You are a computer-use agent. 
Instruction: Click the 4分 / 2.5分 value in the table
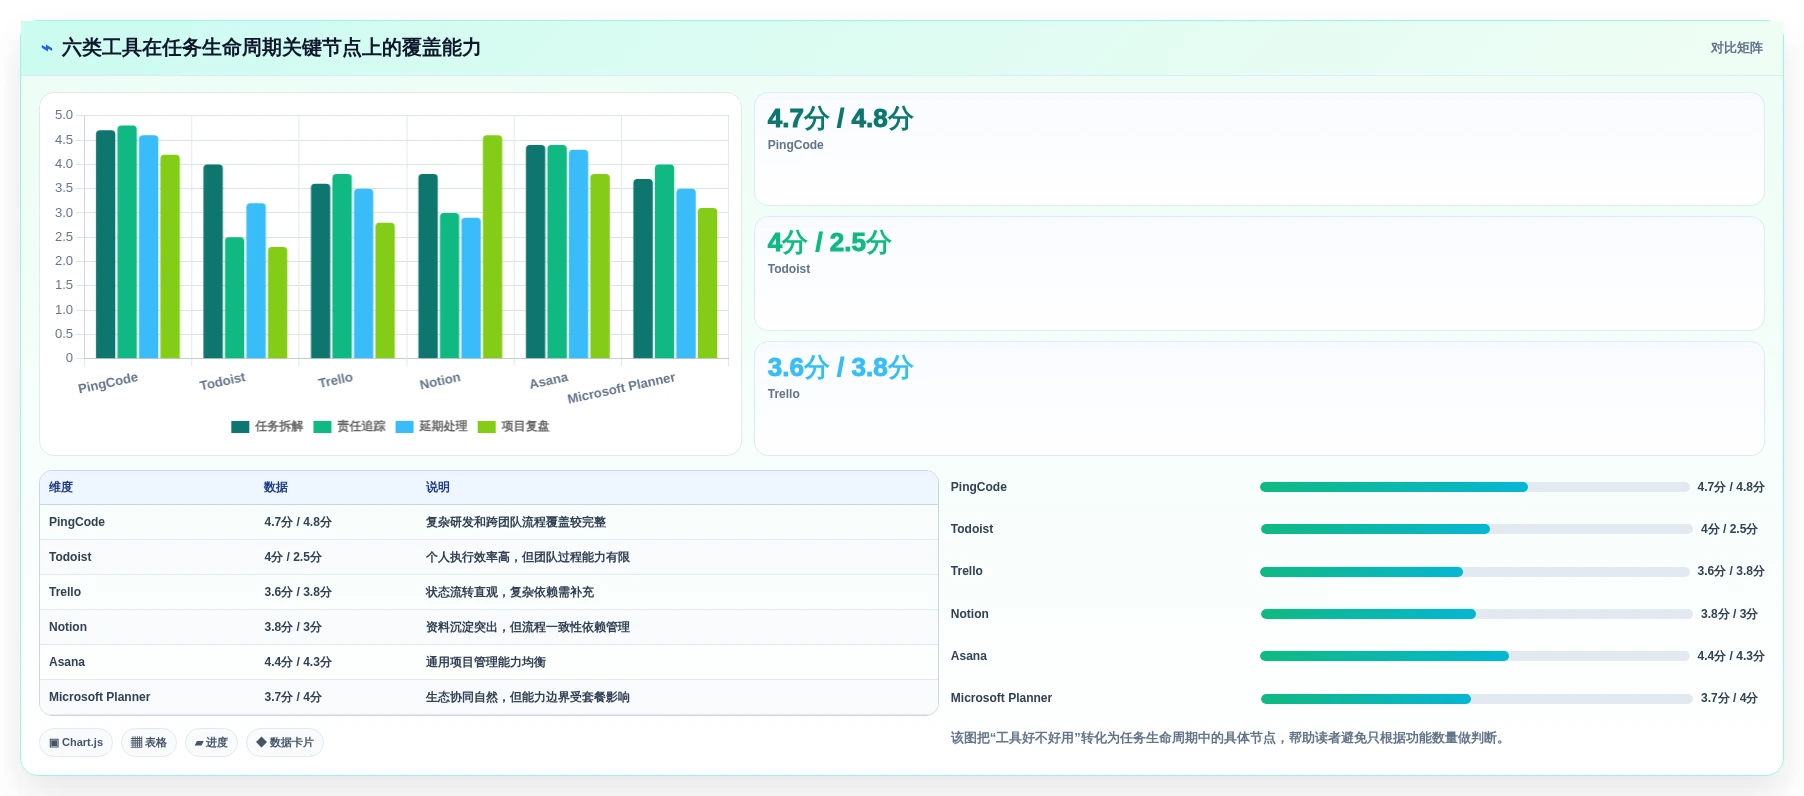(293, 557)
